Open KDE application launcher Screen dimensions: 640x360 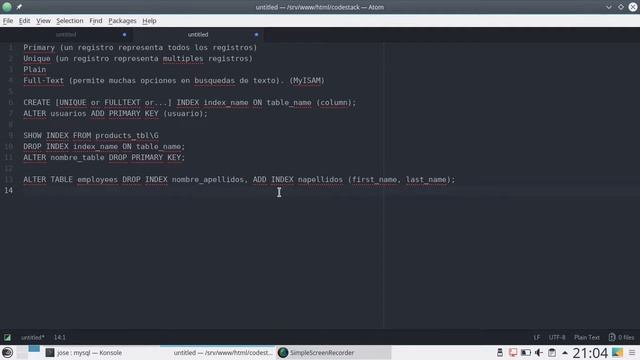(x=7, y=353)
